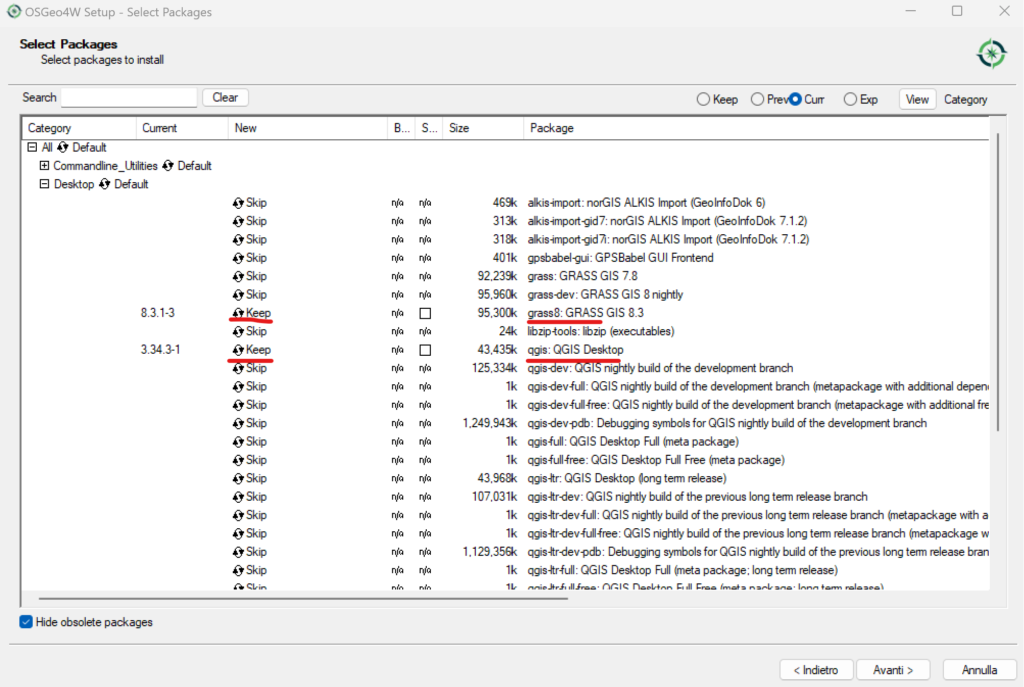1024x687 pixels.
Task: Click the 1,249,943k size value
Action: [x=490, y=423]
